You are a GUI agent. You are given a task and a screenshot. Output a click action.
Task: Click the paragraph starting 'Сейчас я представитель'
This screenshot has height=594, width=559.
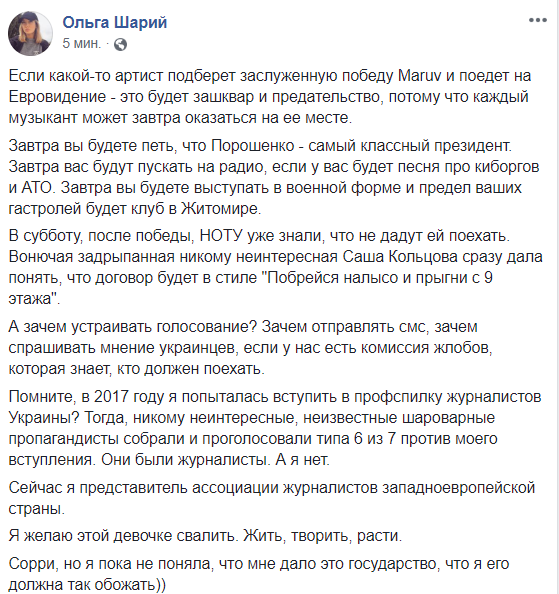click(272, 498)
